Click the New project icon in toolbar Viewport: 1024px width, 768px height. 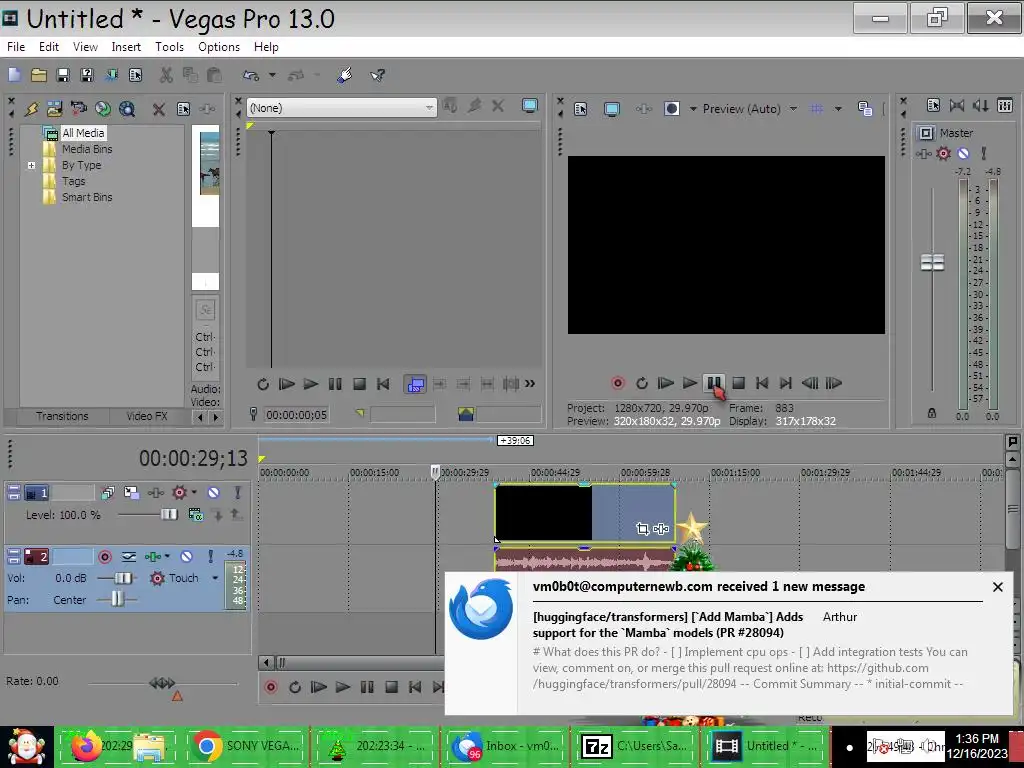coord(14,75)
